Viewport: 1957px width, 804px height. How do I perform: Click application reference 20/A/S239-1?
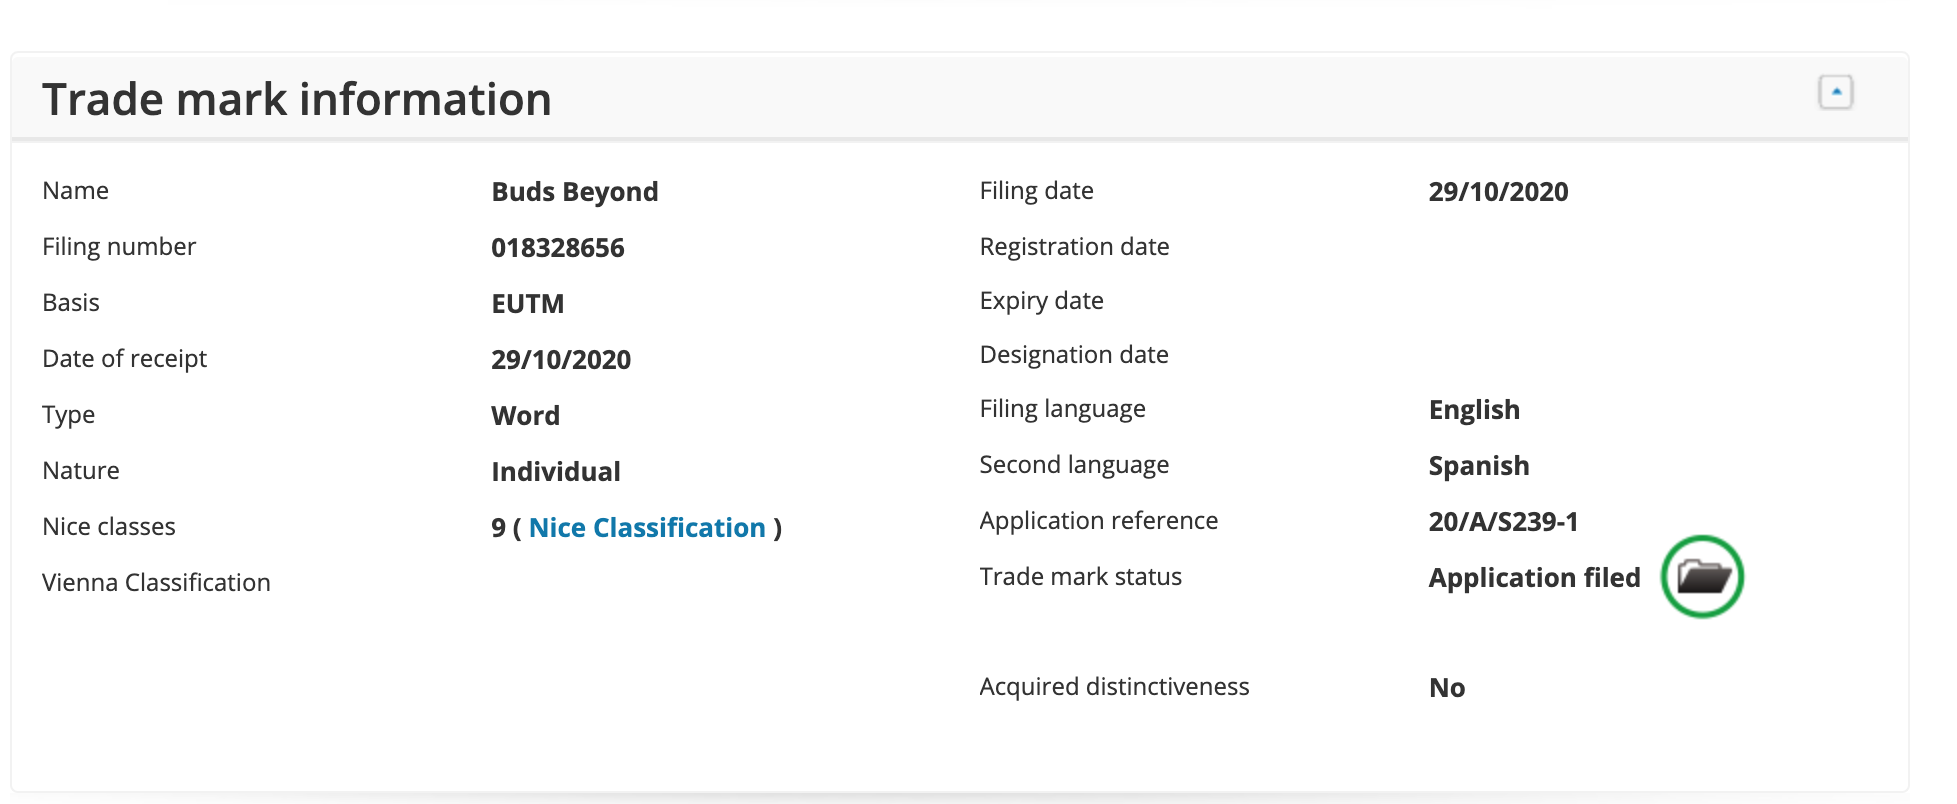click(x=1502, y=521)
